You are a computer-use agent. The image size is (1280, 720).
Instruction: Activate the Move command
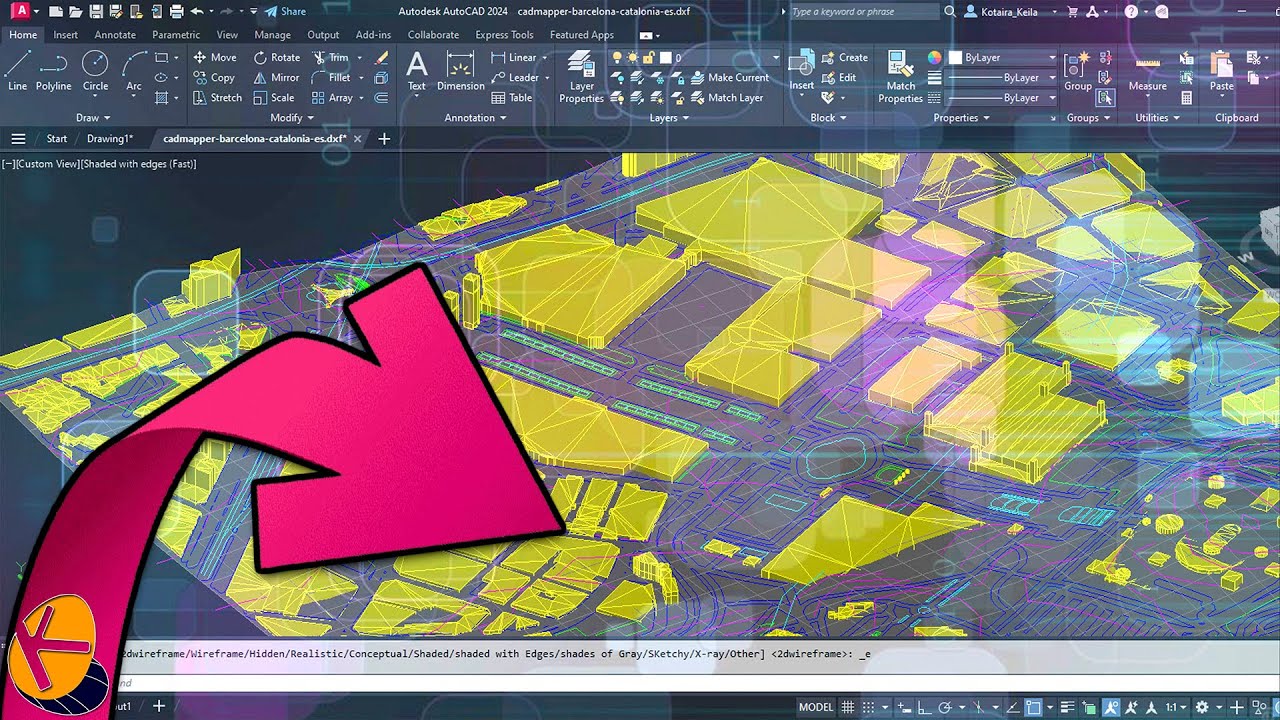click(x=215, y=58)
